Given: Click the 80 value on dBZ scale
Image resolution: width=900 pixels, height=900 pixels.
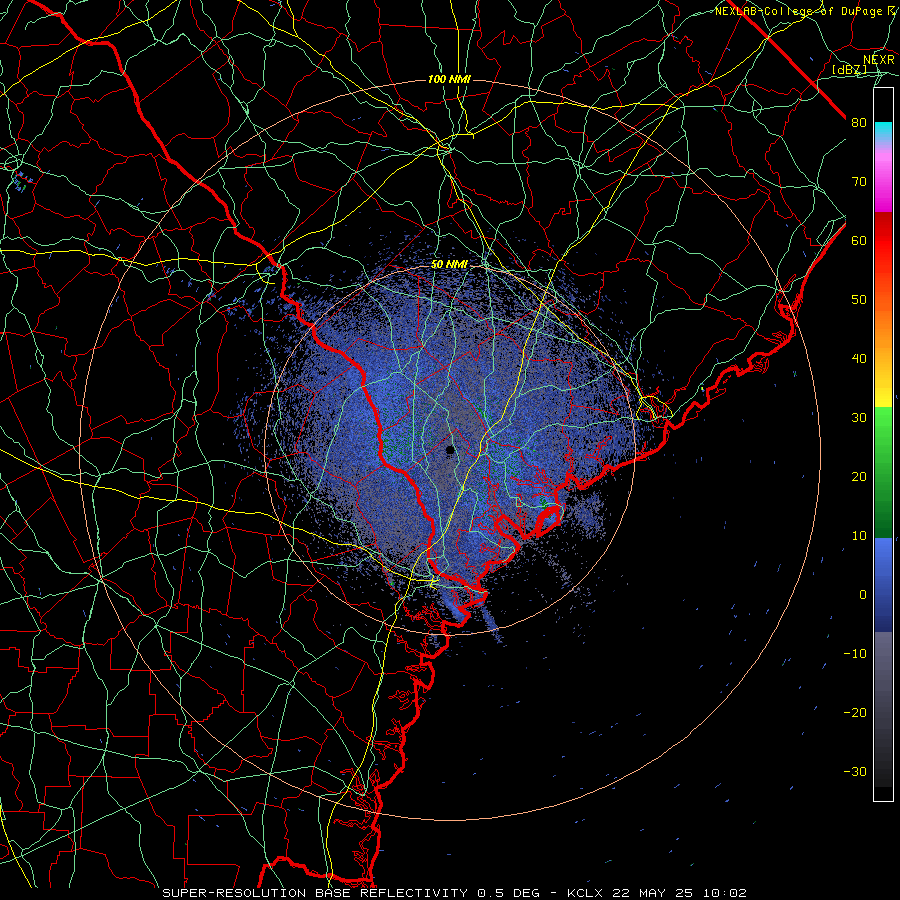Looking at the screenshot, I should pyautogui.click(x=859, y=123).
